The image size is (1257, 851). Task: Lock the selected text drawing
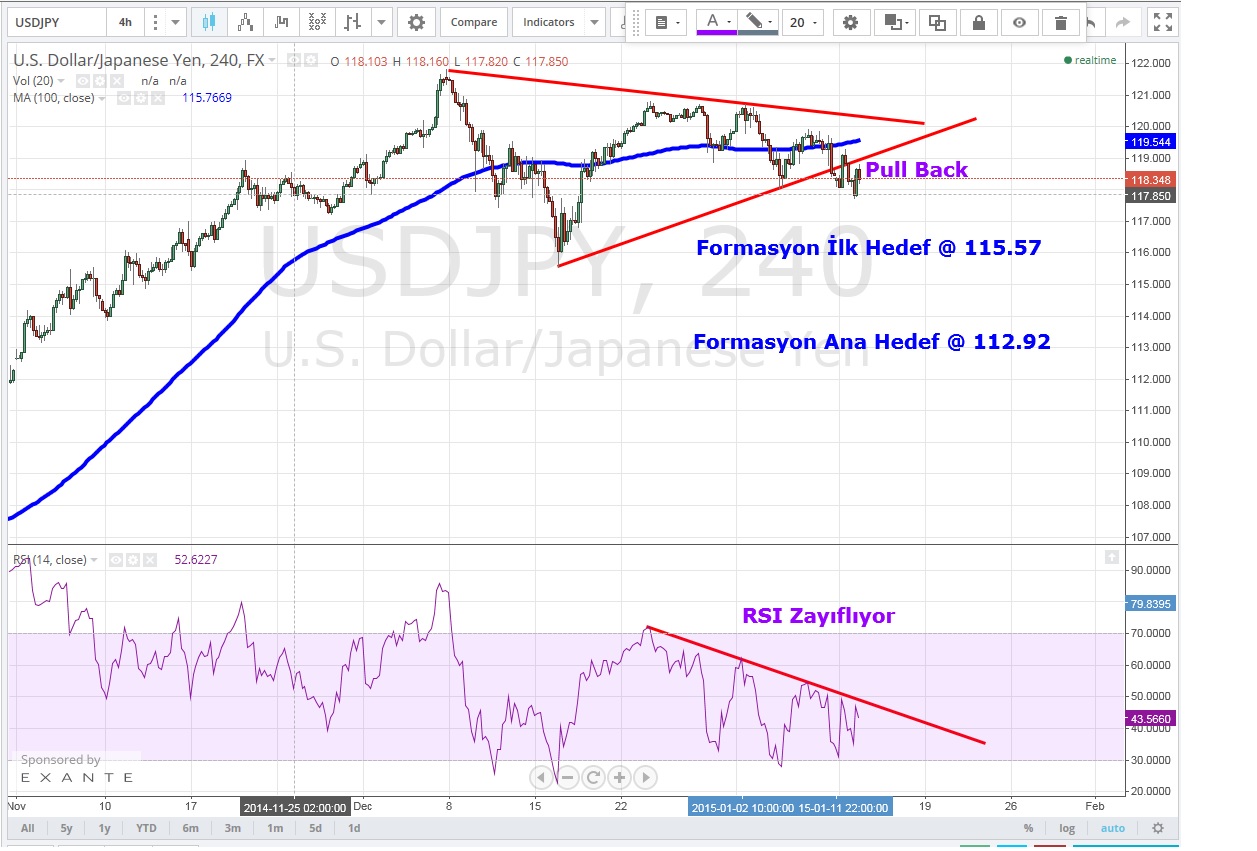point(978,22)
